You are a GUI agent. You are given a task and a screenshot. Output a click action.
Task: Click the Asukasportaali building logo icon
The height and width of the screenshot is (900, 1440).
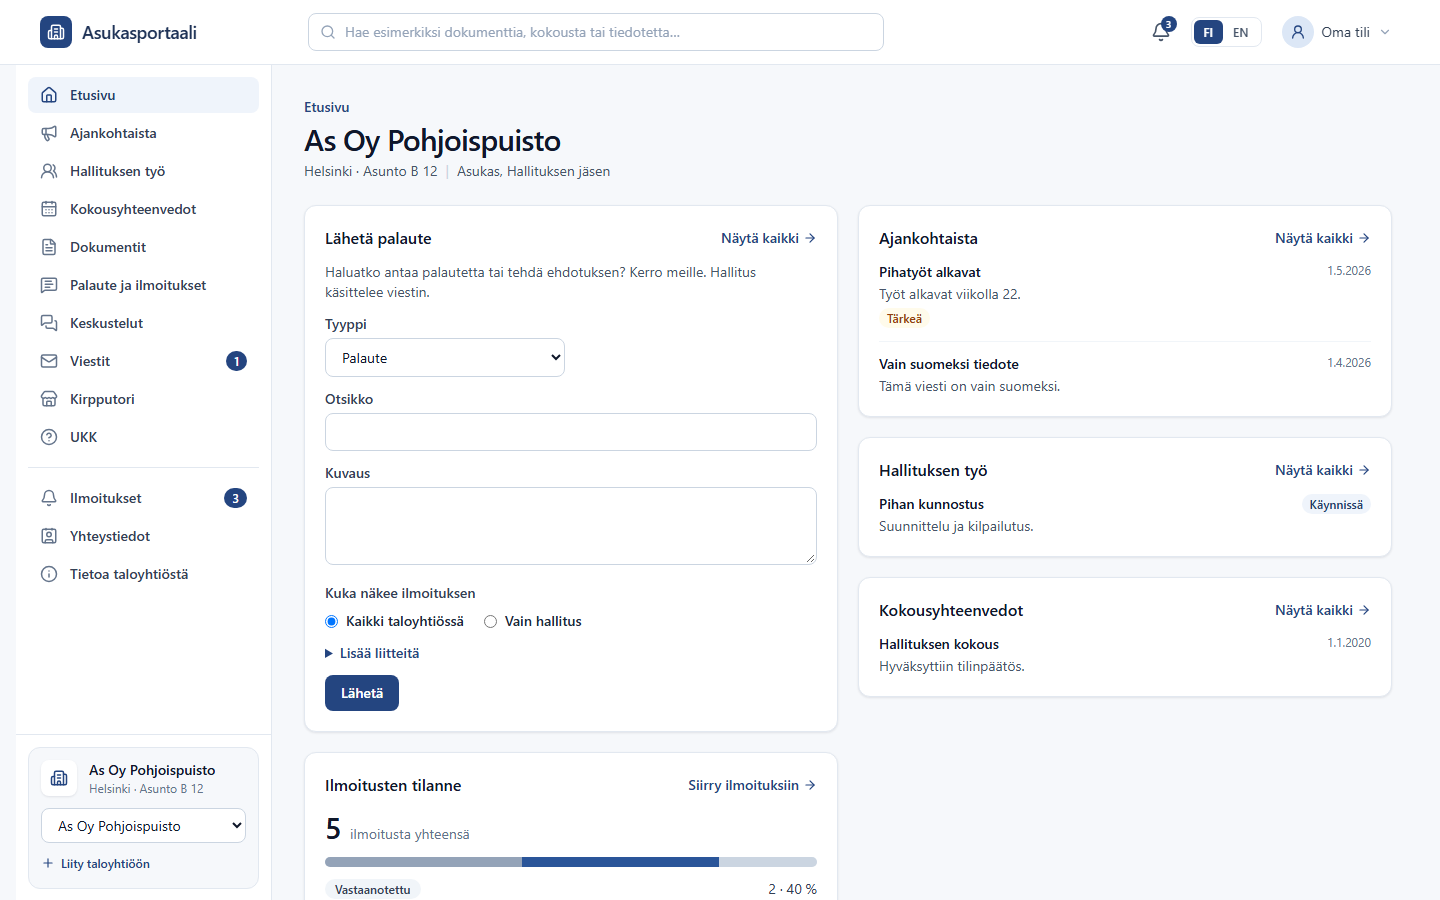coord(56,32)
